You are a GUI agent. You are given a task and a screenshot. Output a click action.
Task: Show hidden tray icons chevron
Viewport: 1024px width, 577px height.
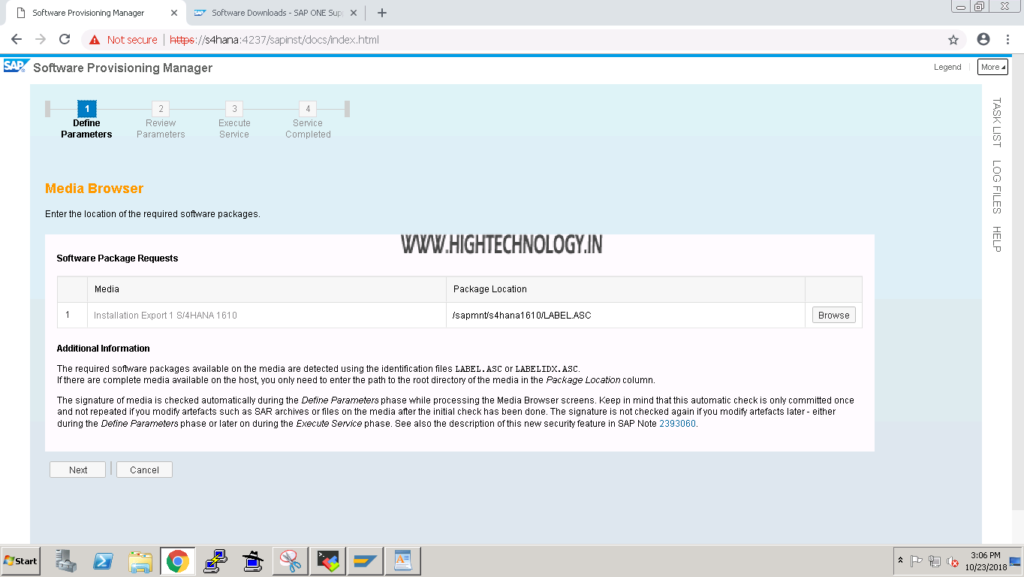pos(900,561)
